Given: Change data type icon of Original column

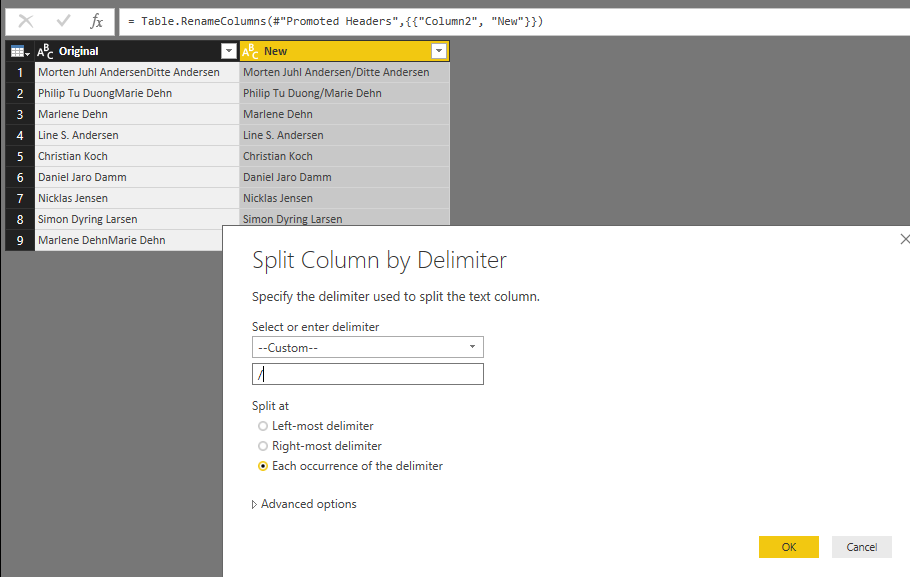Looking at the screenshot, I should click(45, 52).
